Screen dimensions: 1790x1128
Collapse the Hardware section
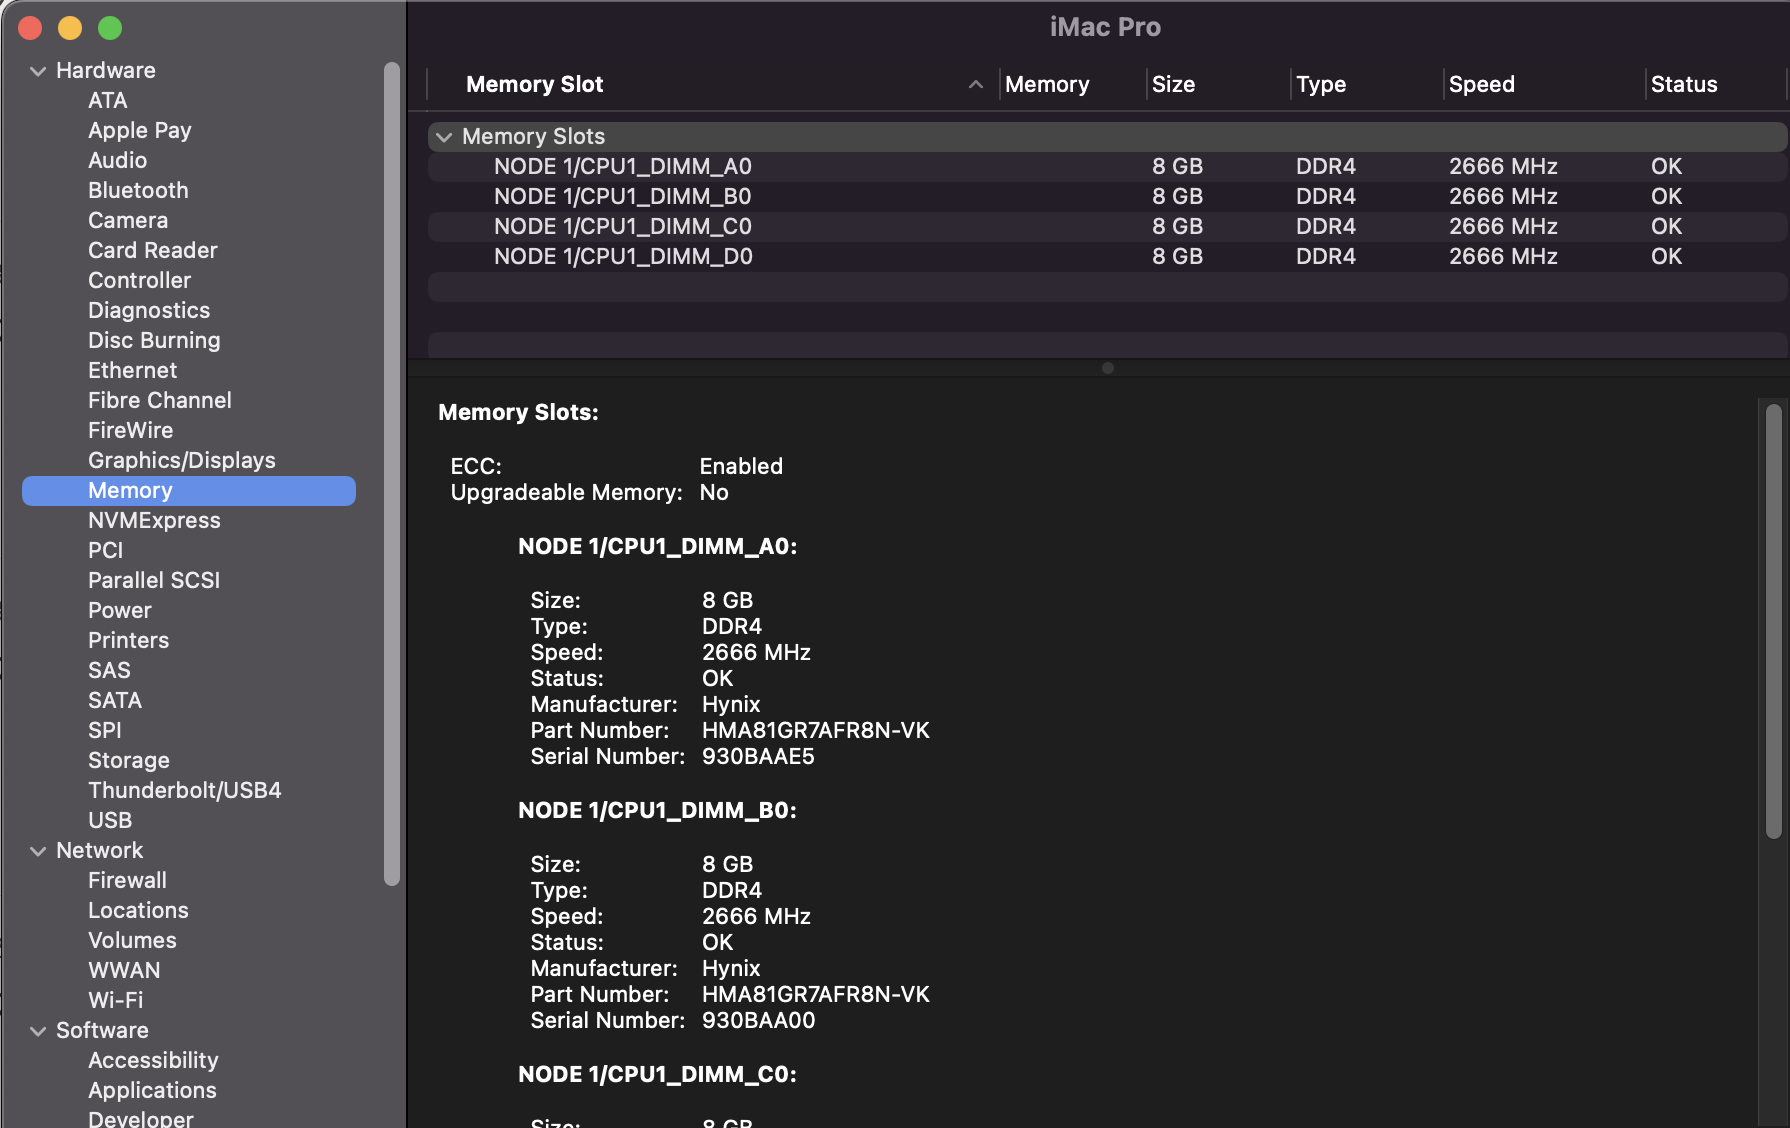coord(38,70)
